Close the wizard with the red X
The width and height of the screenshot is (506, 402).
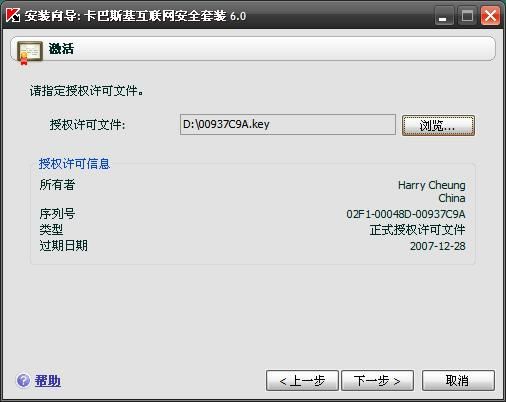click(490, 16)
